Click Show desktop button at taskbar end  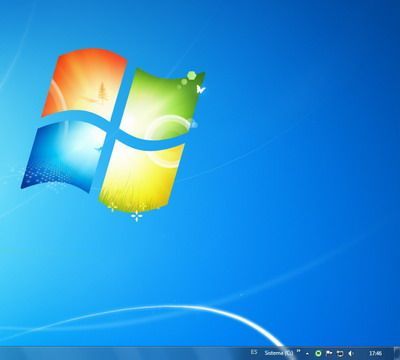click(x=397, y=353)
